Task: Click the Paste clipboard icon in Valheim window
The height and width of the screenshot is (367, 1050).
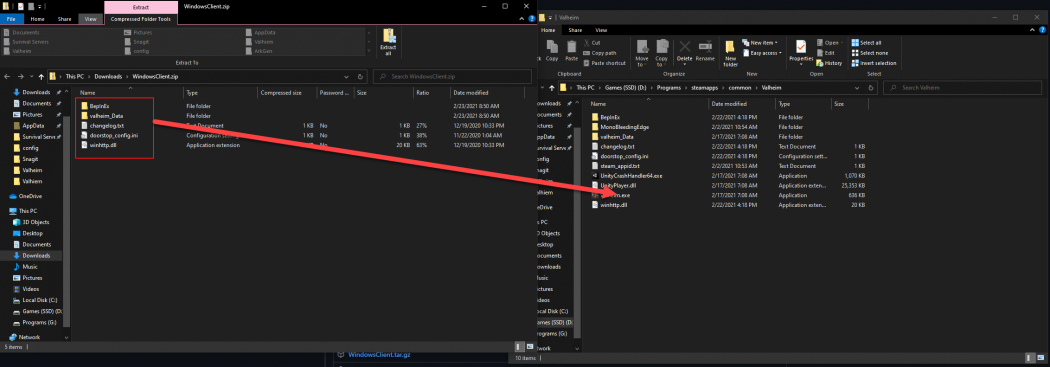Action: tap(572, 46)
